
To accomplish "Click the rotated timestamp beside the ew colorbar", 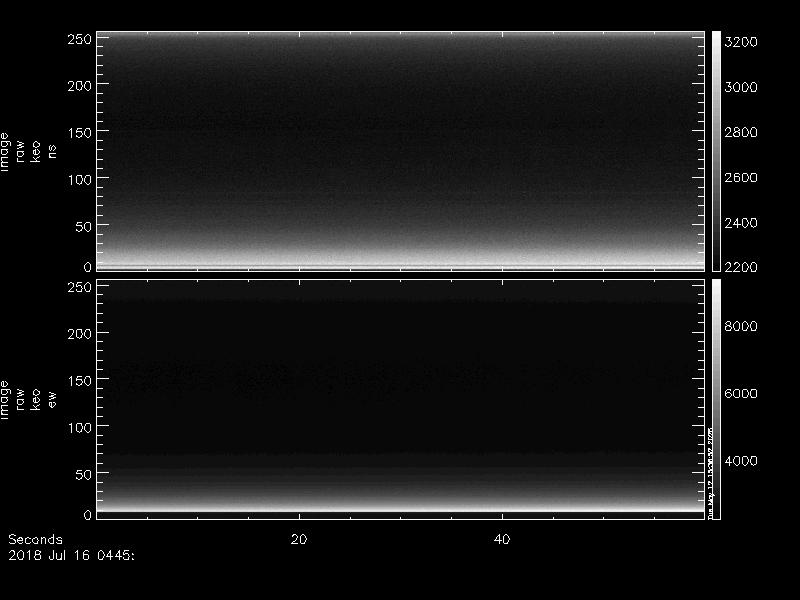I will tap(710, 473).
